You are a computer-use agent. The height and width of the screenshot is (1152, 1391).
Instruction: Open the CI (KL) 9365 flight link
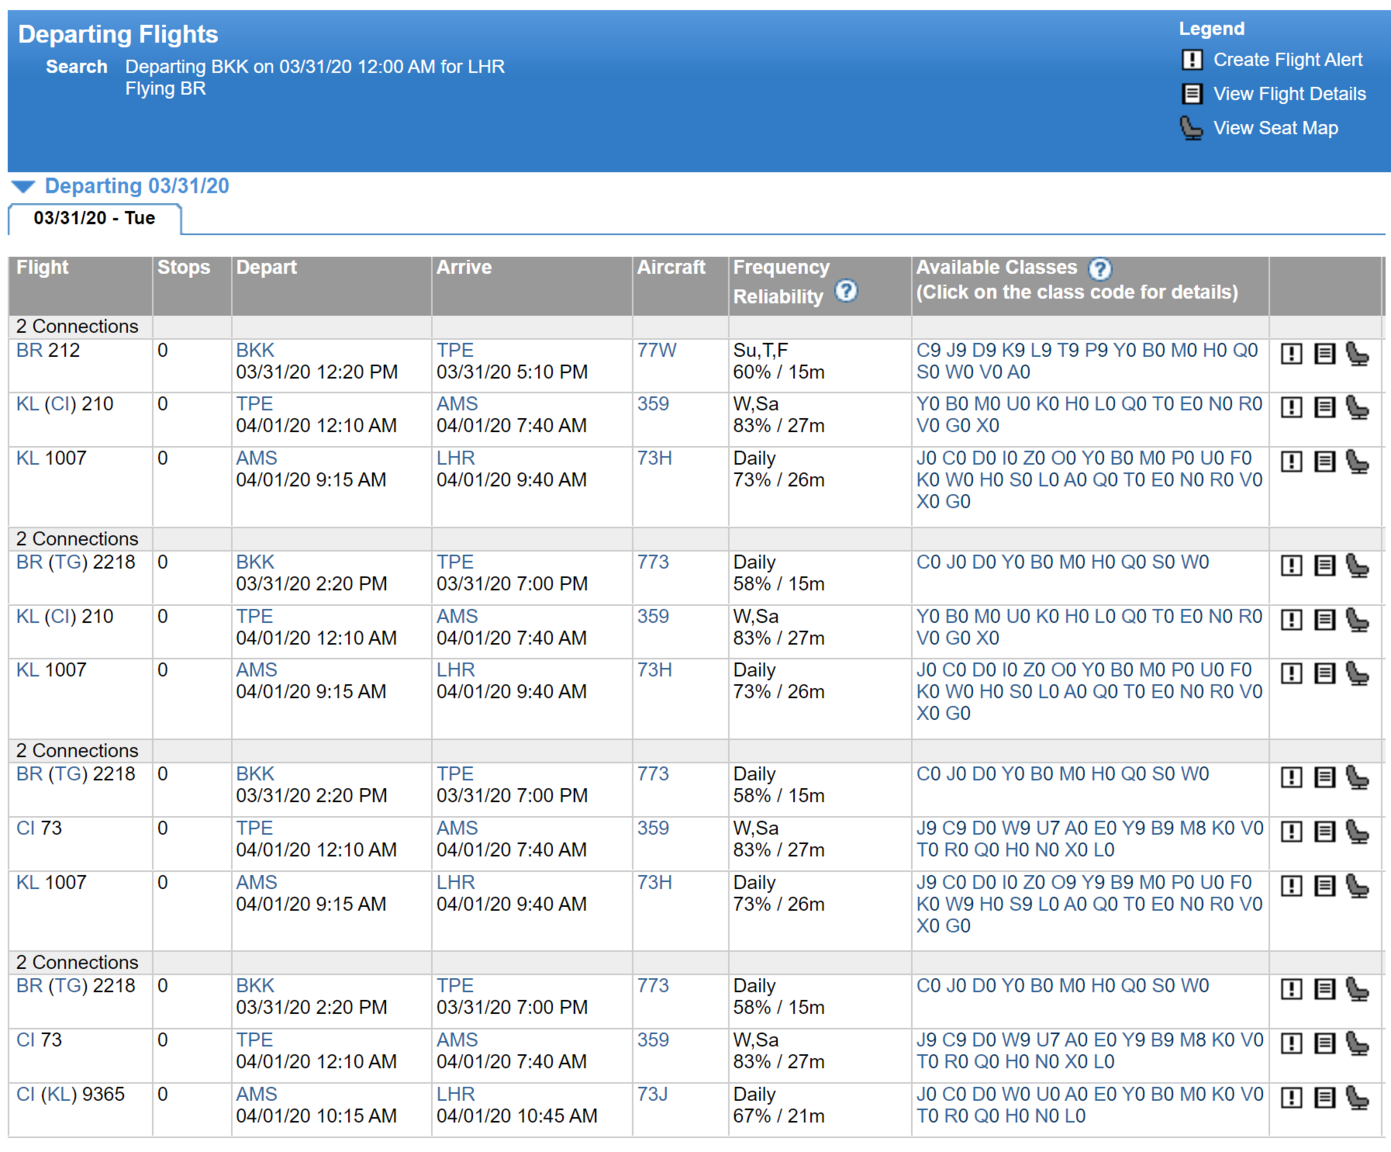point(70,1095)
